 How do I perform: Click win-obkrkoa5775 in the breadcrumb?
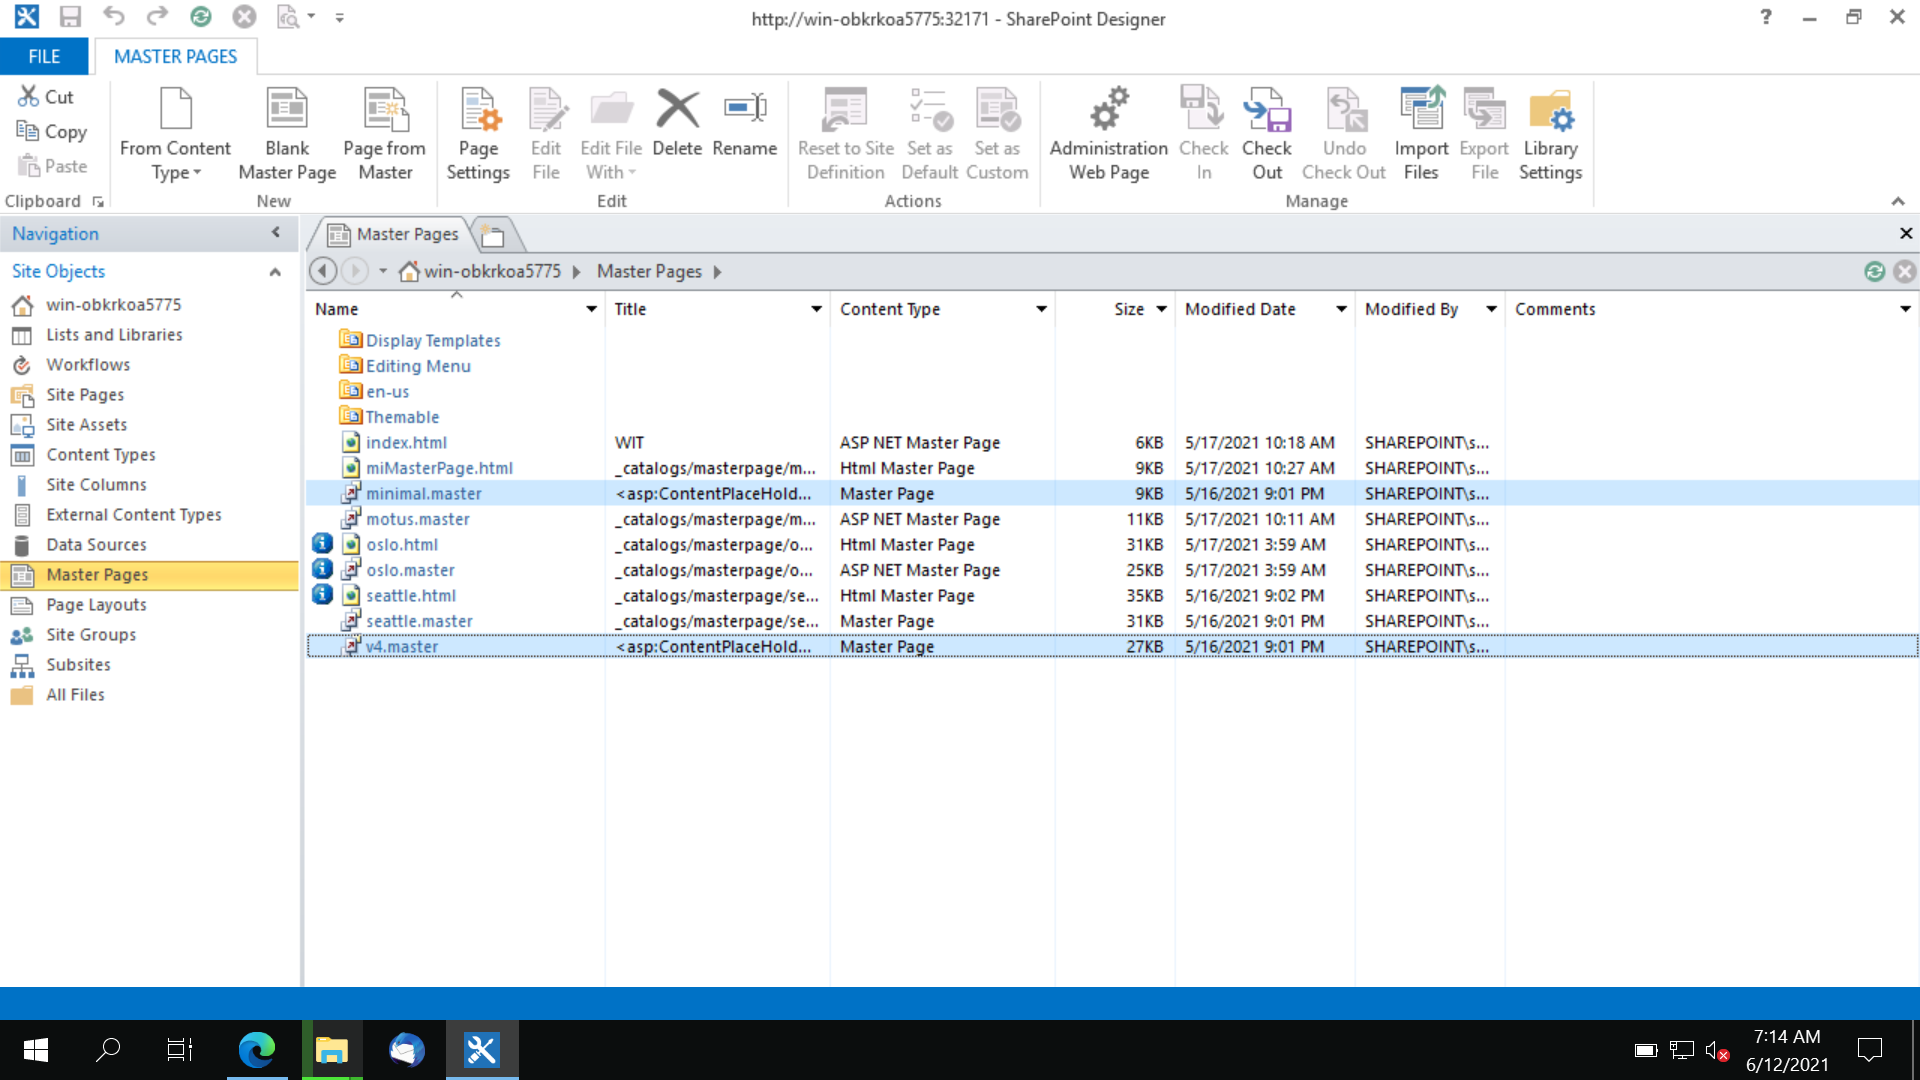[x=492, y=271]
